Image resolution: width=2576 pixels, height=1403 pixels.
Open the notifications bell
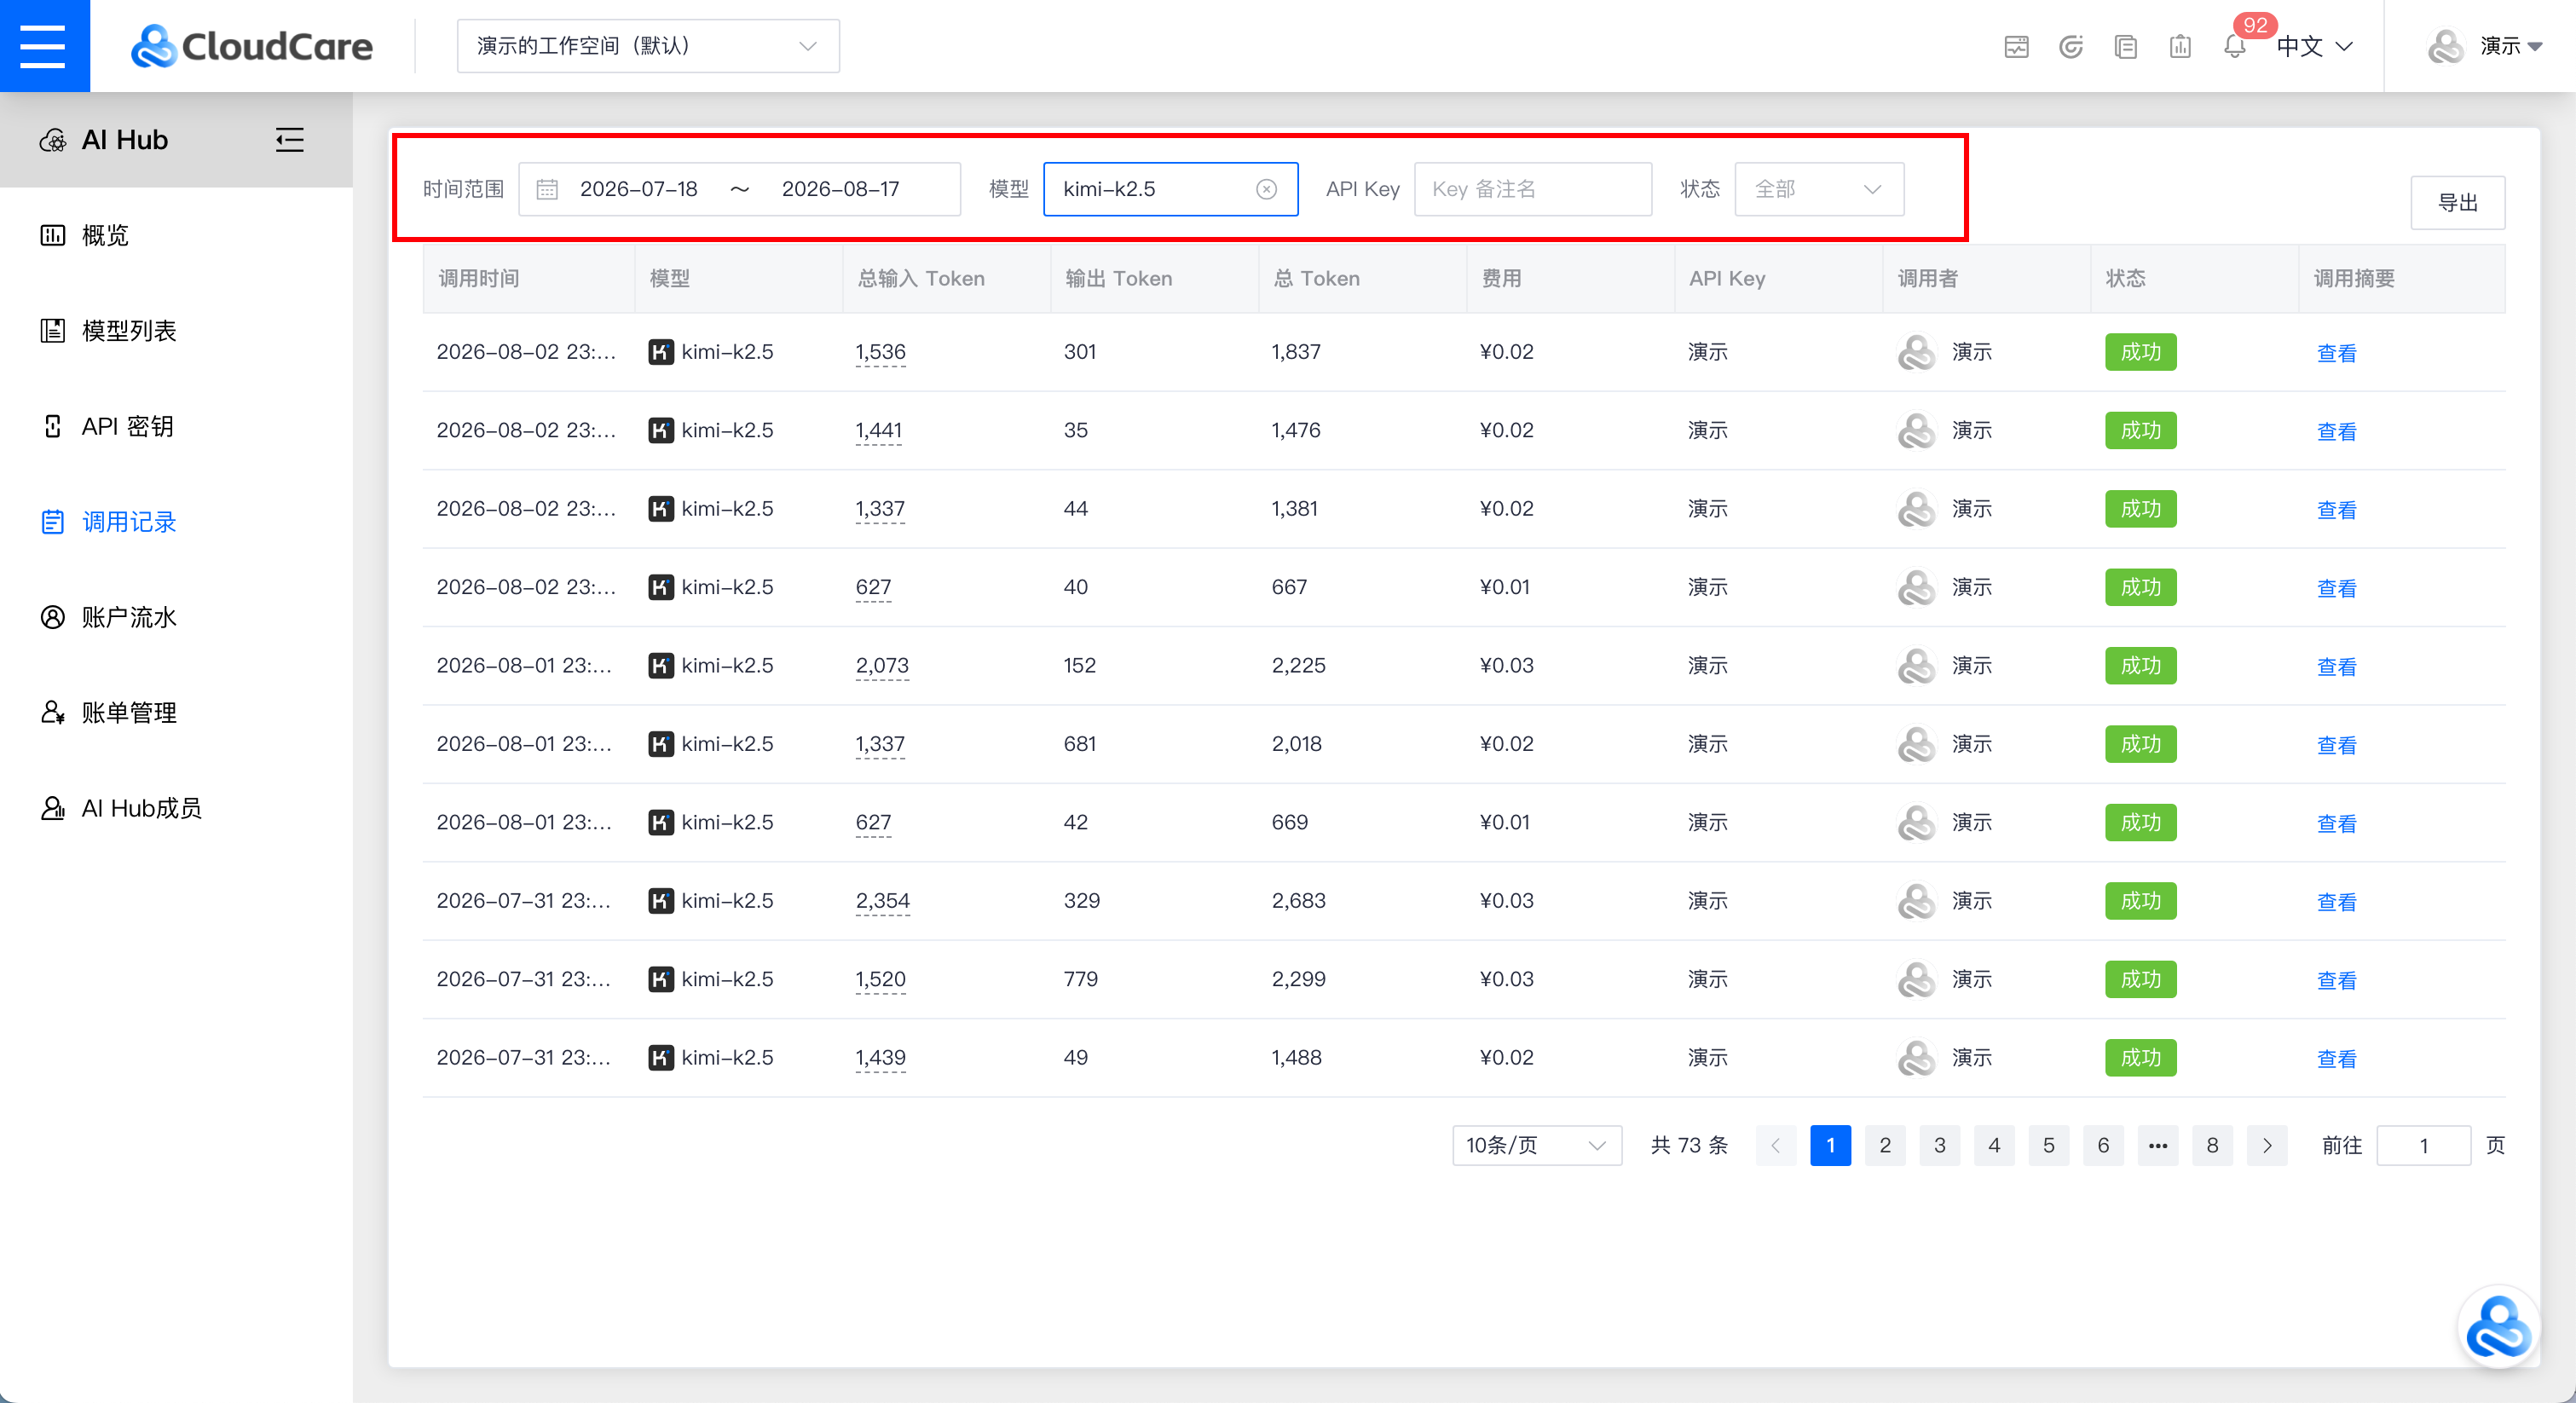coord(2234,46)
